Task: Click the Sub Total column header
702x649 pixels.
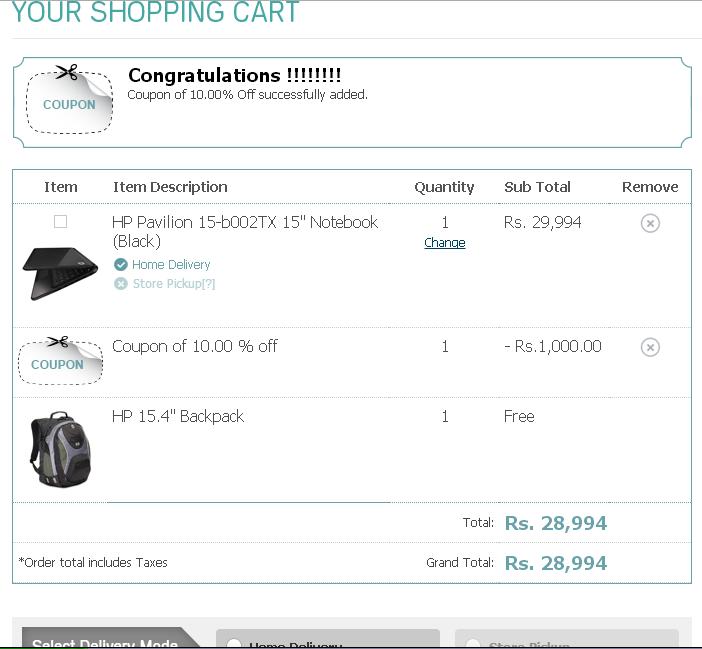Action: [537, 187]
